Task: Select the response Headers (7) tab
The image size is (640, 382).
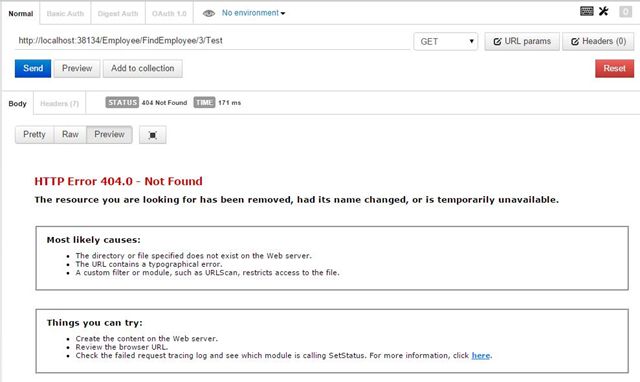Action: [60, 104]
